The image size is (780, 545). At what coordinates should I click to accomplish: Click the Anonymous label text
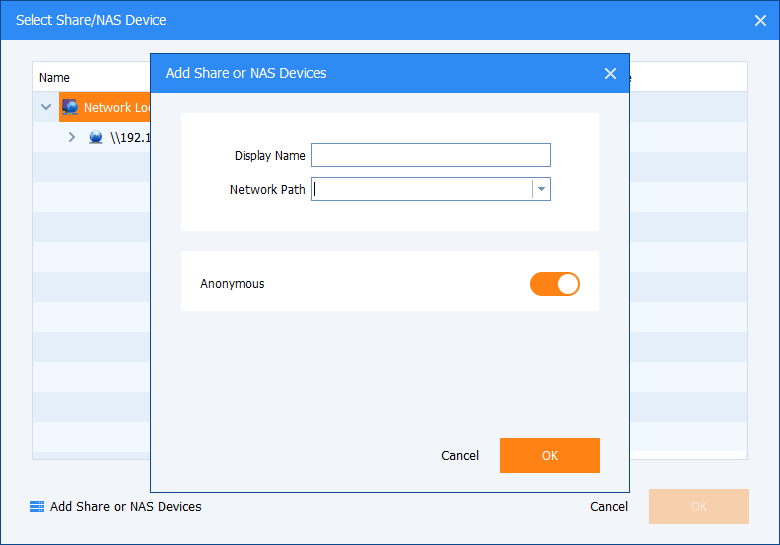(232, 284)
